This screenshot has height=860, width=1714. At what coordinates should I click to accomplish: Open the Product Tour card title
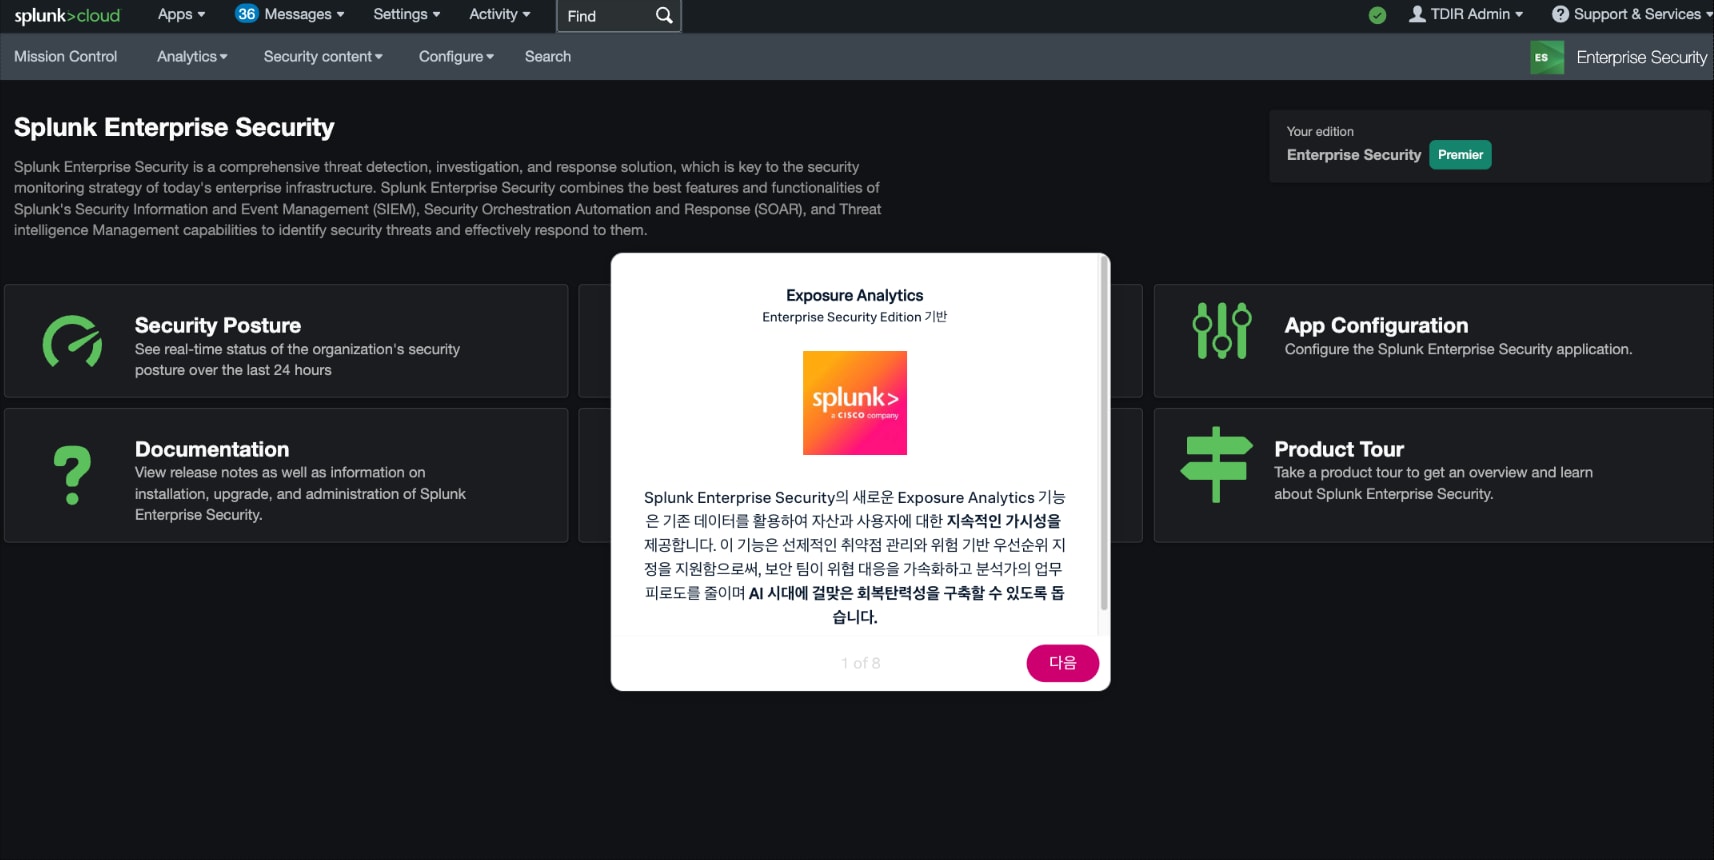1339,449
